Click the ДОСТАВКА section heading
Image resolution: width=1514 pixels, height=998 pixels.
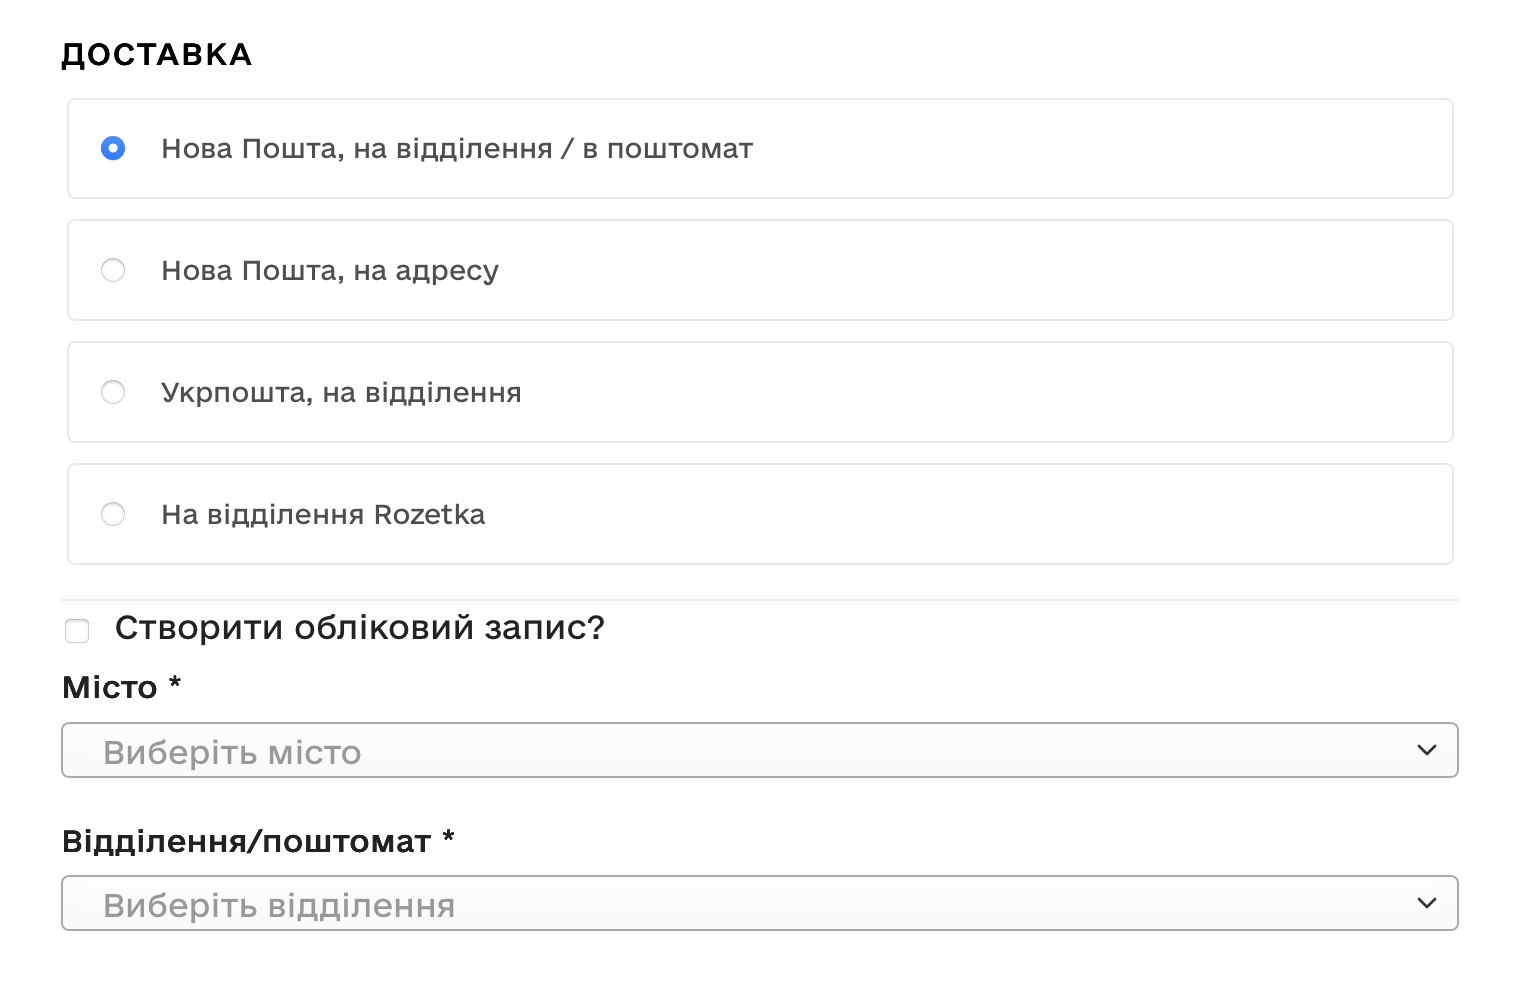point(157,54)
